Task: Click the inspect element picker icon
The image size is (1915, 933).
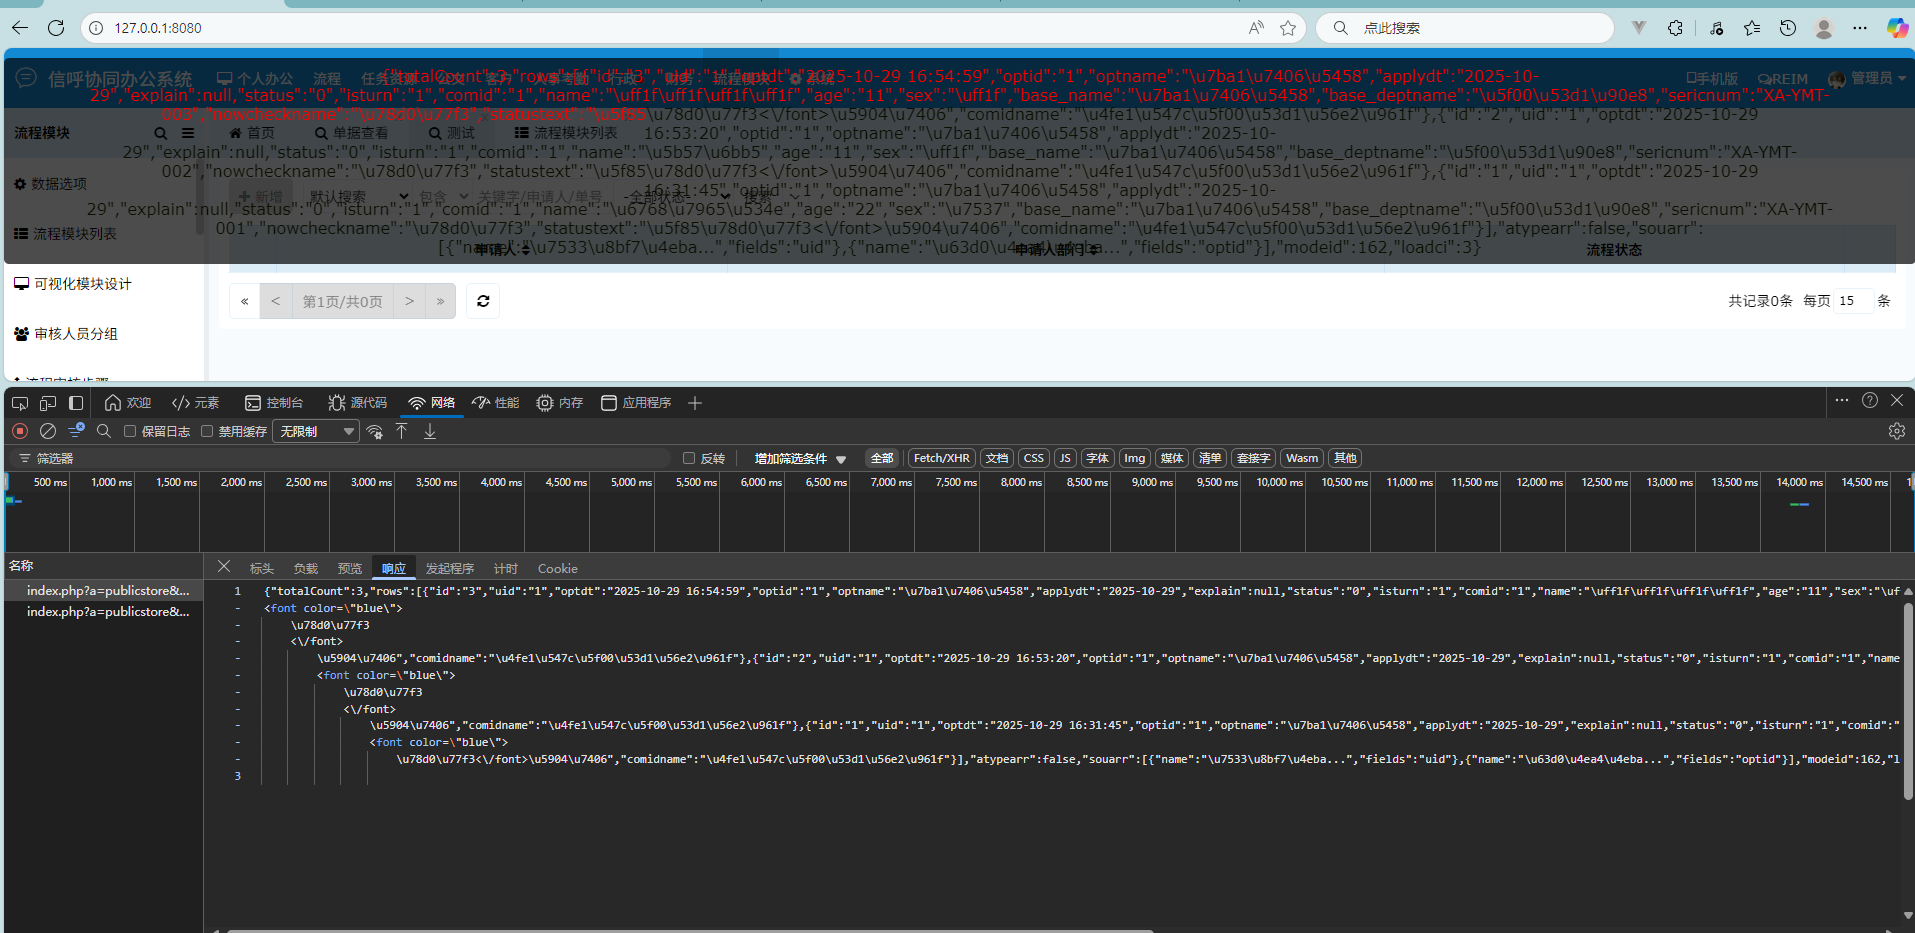Action: tap(20, 403)
